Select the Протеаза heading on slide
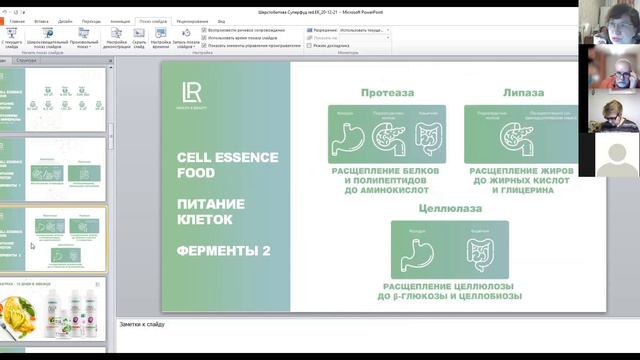This screenshot has width=640, height=360. click(x=387, y=93)
